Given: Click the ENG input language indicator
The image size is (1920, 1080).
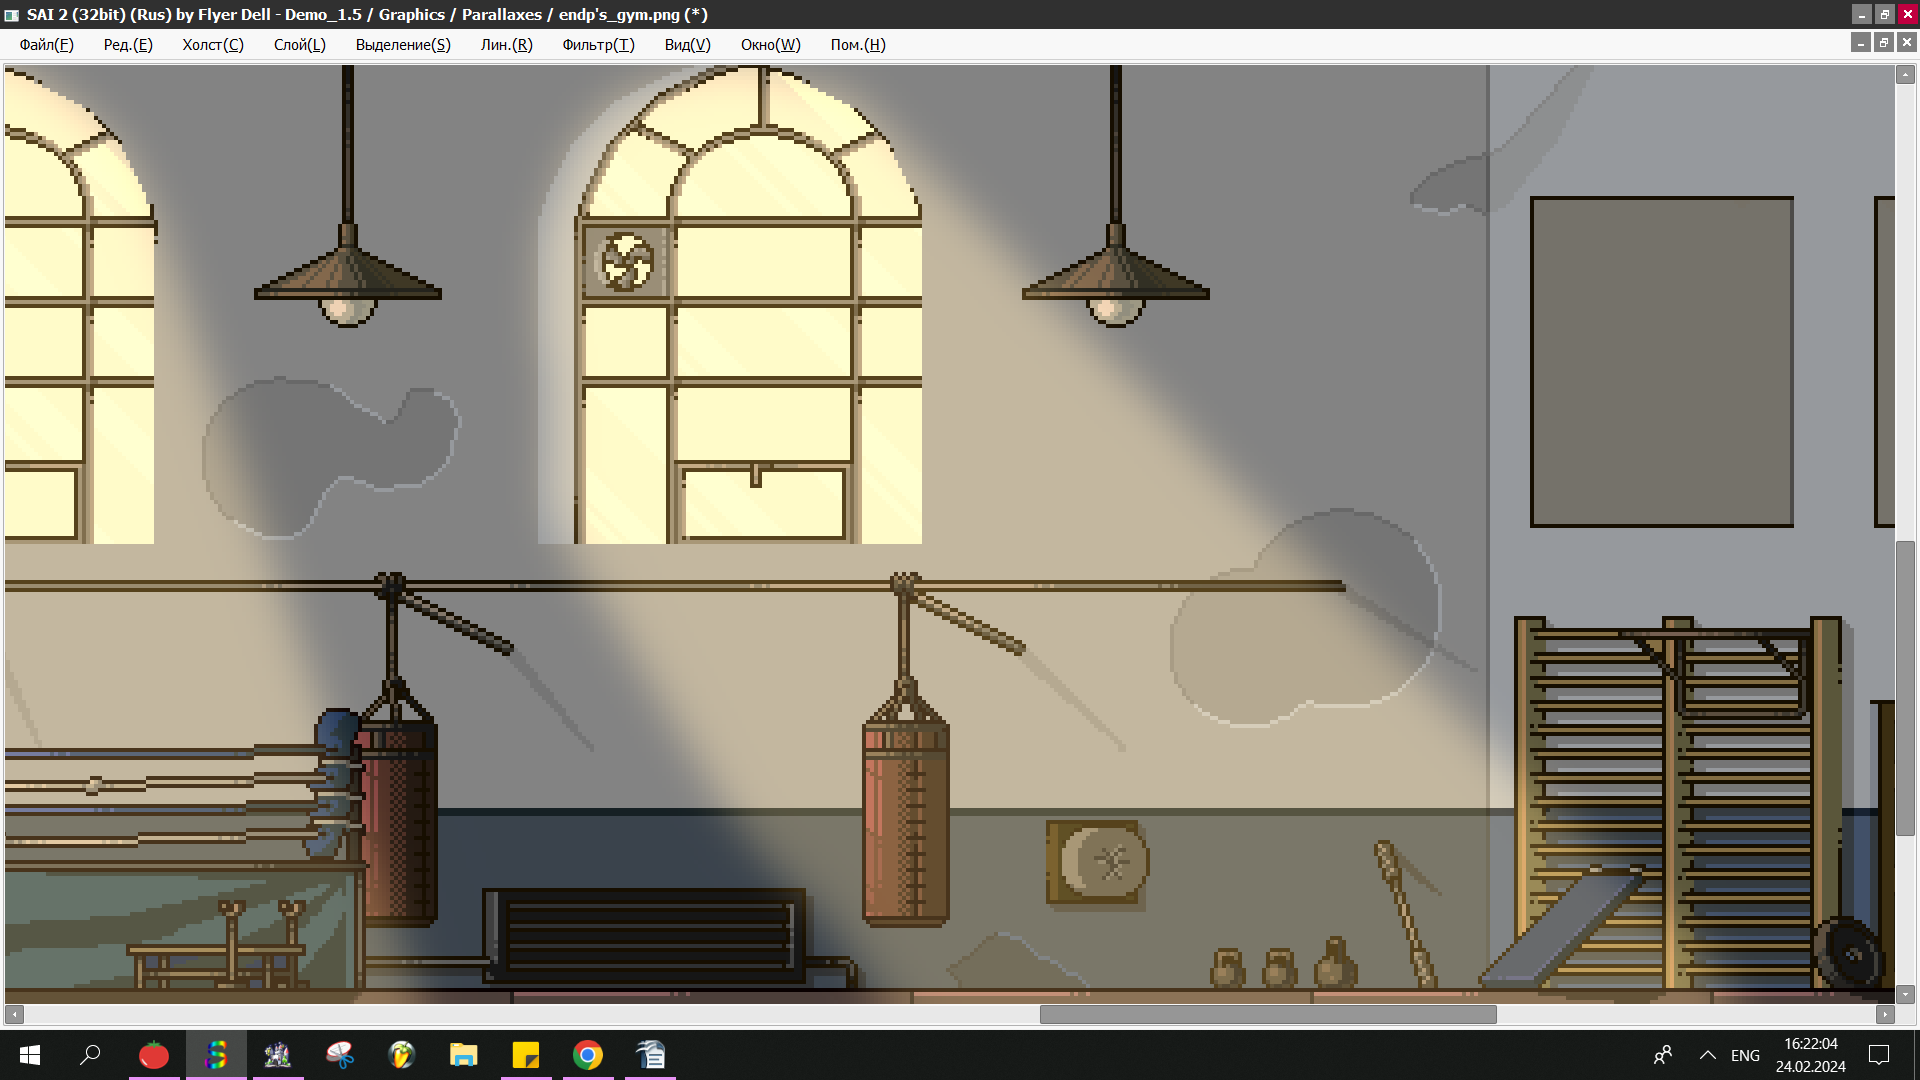Looking at the screenshot, I should click(1745, 1055).
